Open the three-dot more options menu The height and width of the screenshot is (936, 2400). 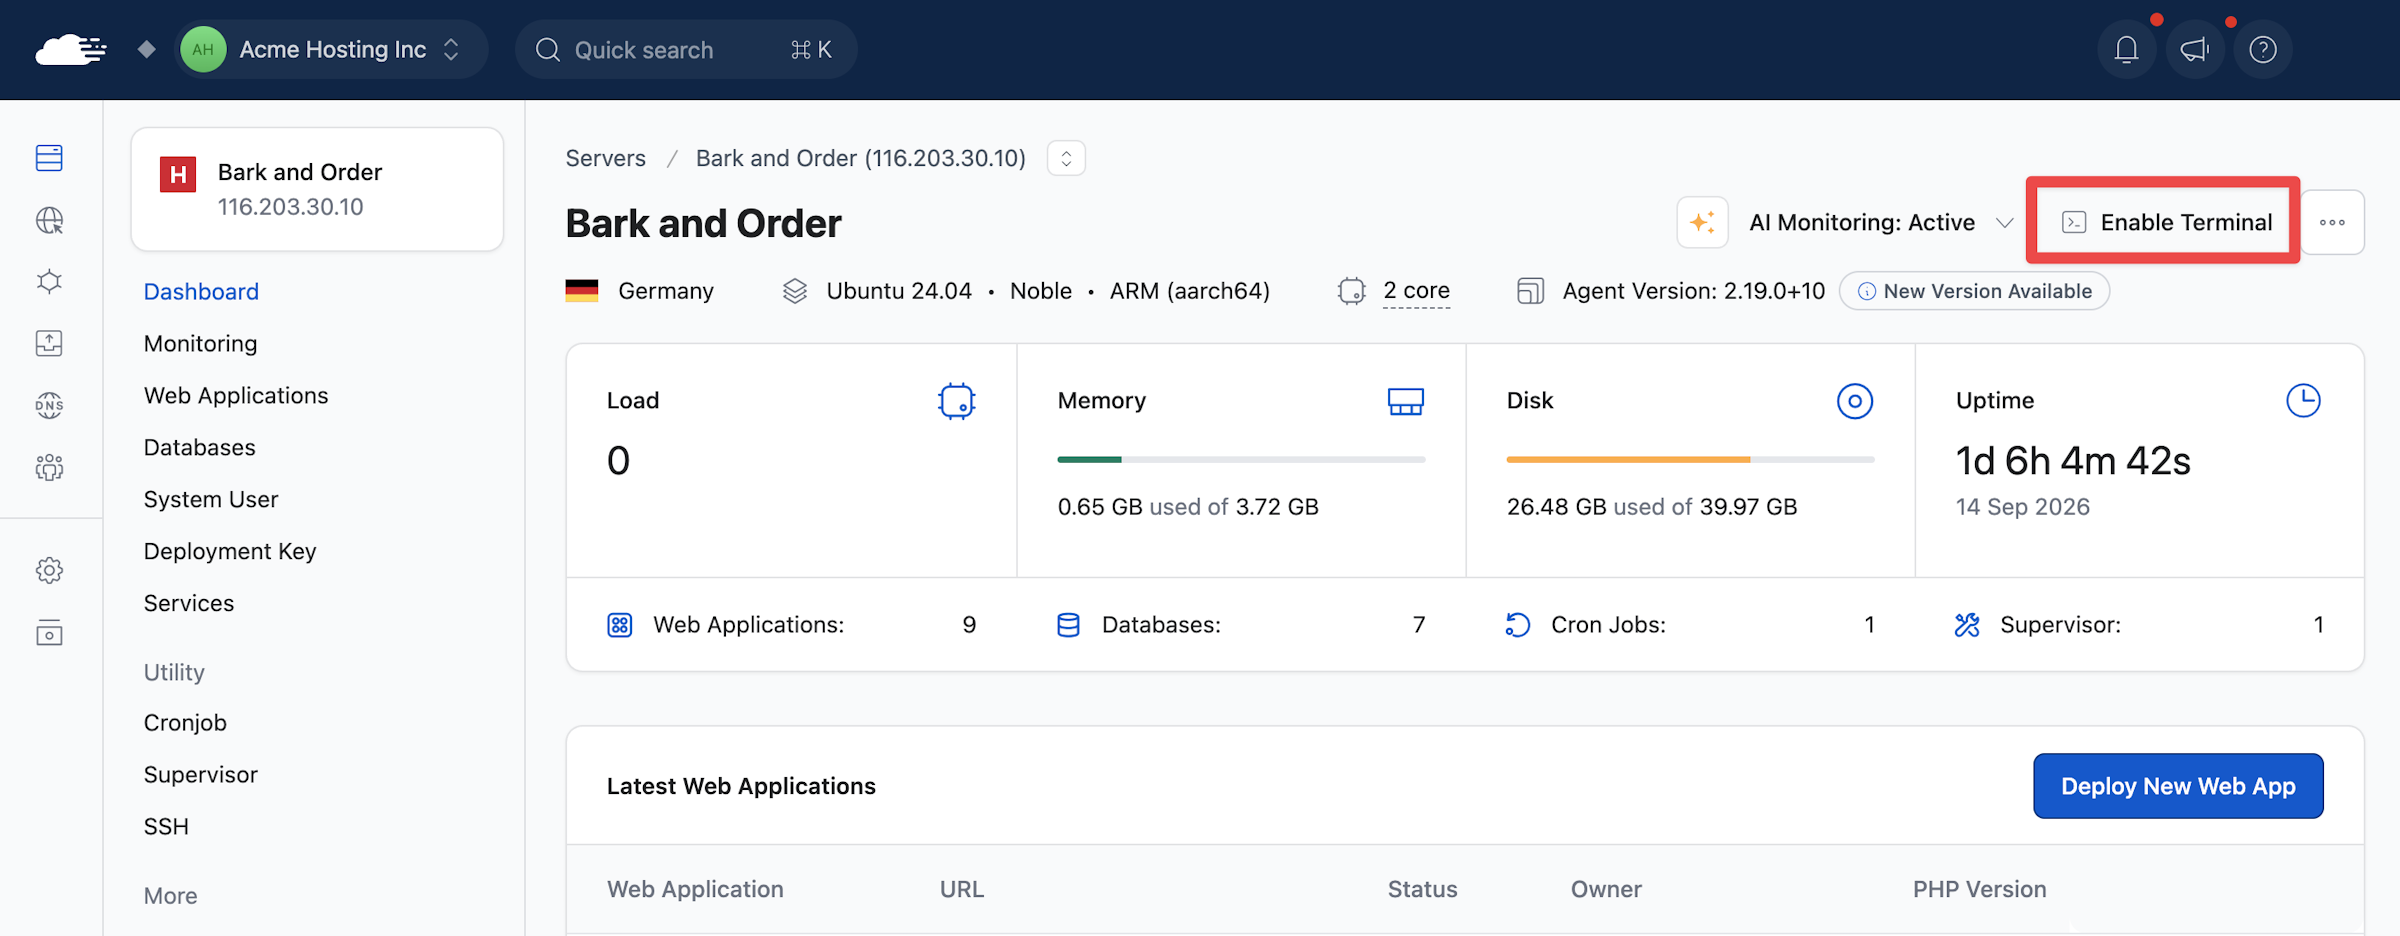pyautogui.click(x=2332, y=222)
